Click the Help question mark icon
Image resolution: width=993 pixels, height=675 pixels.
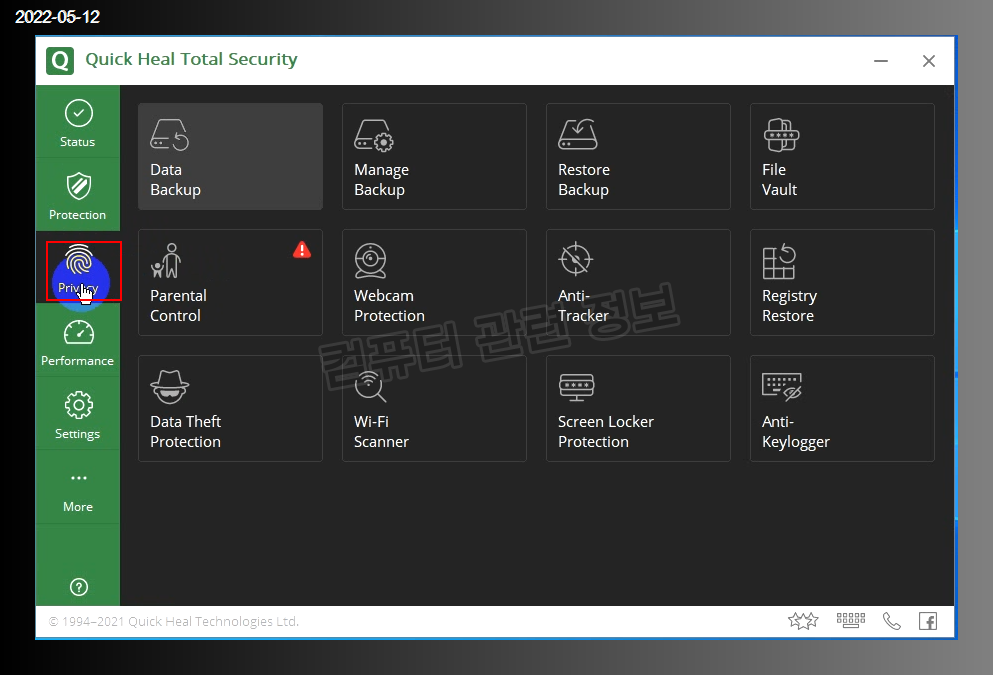click(79, 587)
